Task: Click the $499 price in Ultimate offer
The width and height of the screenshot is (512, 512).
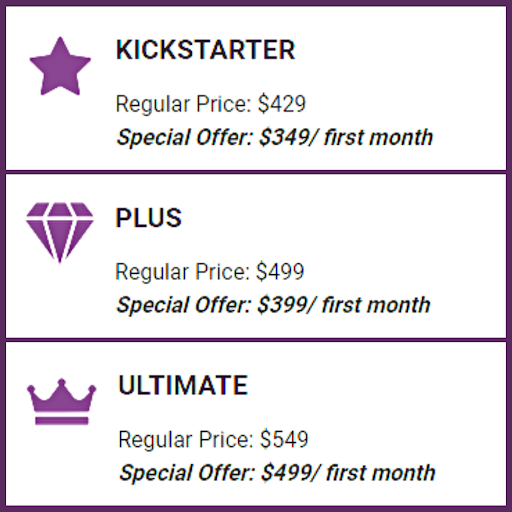Action: [287, 473]
